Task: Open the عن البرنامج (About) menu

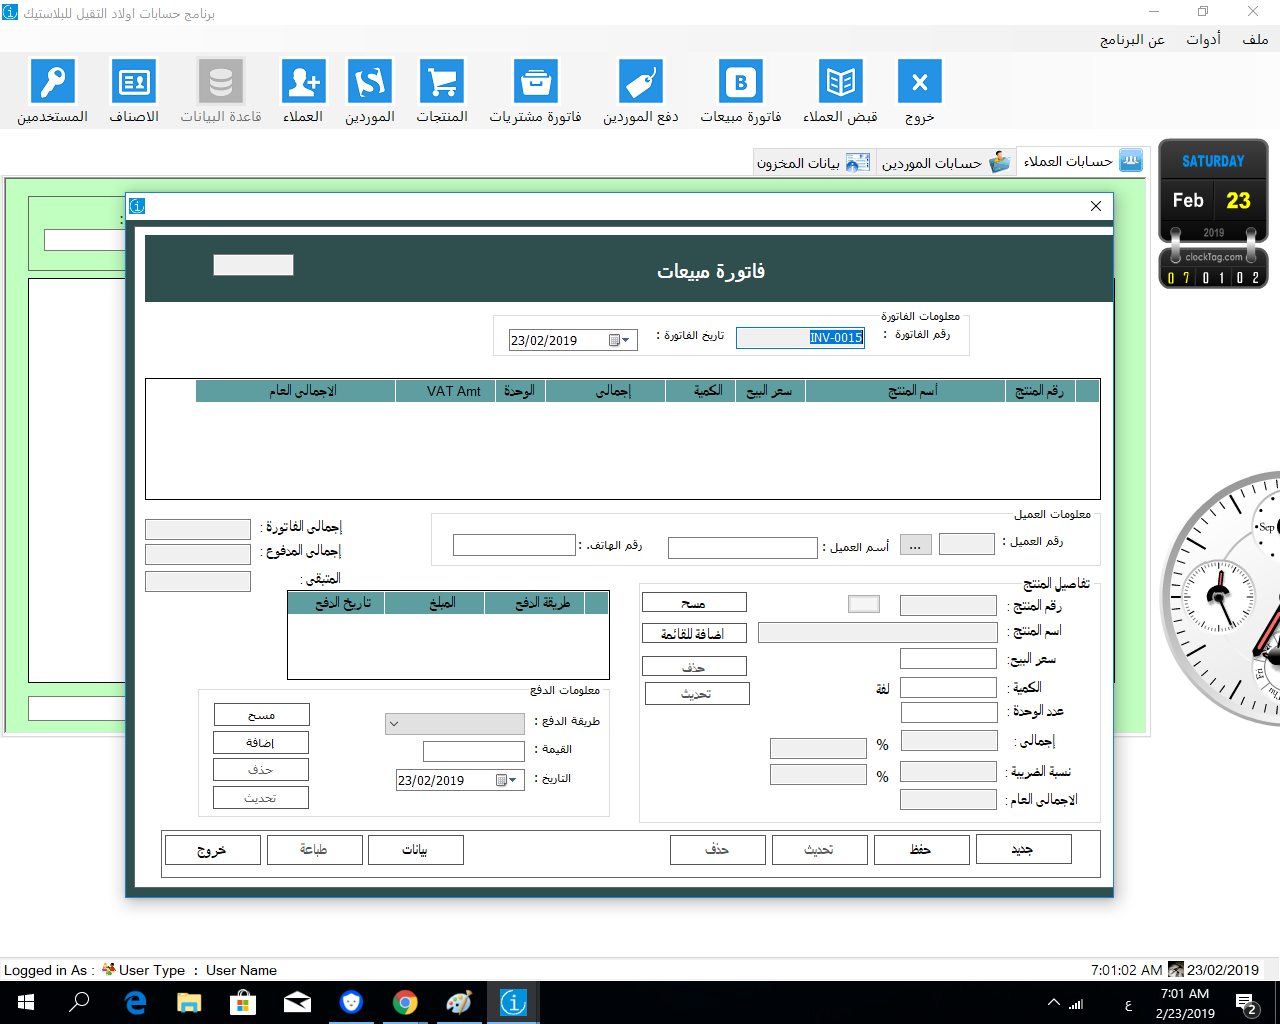Action: click(x=1132, y=39)
